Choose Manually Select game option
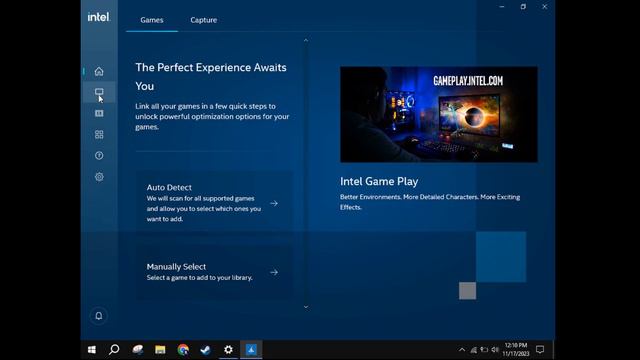 [214, 272]
